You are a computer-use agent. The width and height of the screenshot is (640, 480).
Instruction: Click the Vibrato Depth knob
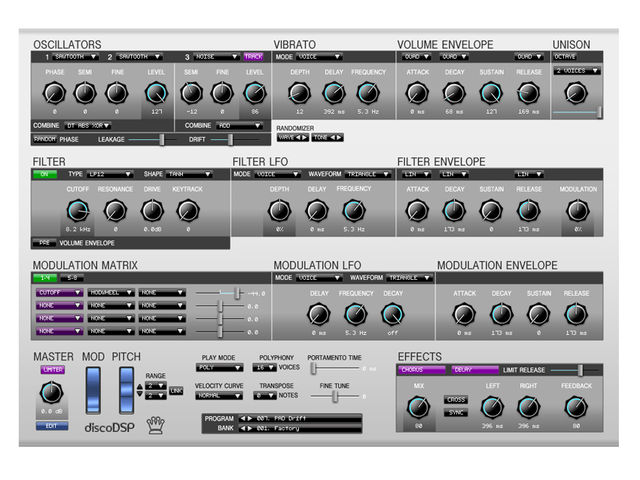(299, 93)
